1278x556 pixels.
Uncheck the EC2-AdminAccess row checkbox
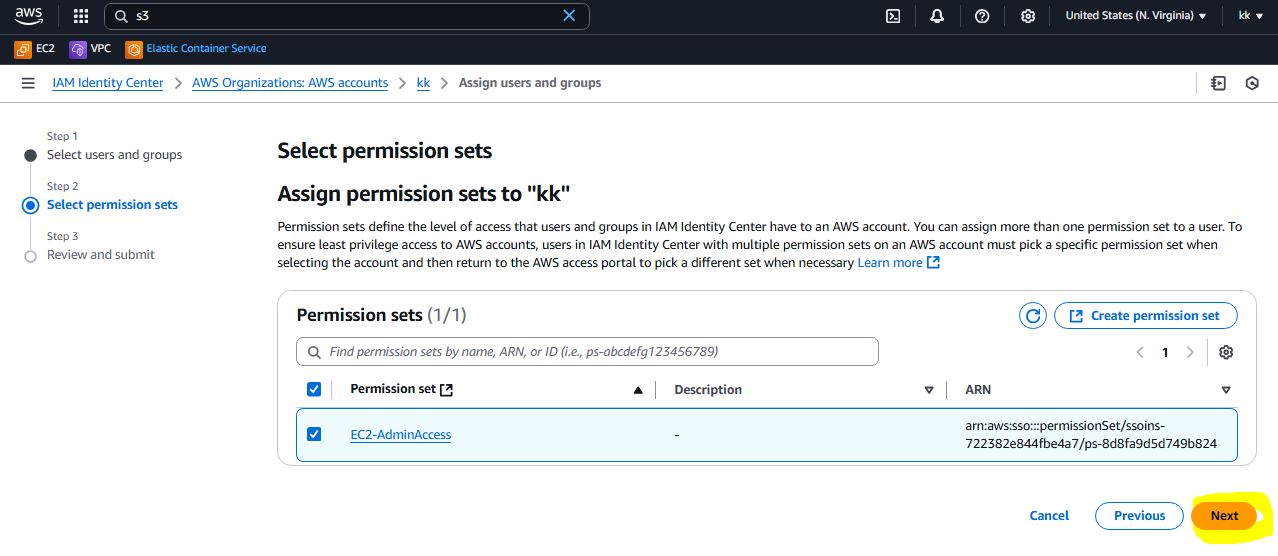click(x=314, y=434)
